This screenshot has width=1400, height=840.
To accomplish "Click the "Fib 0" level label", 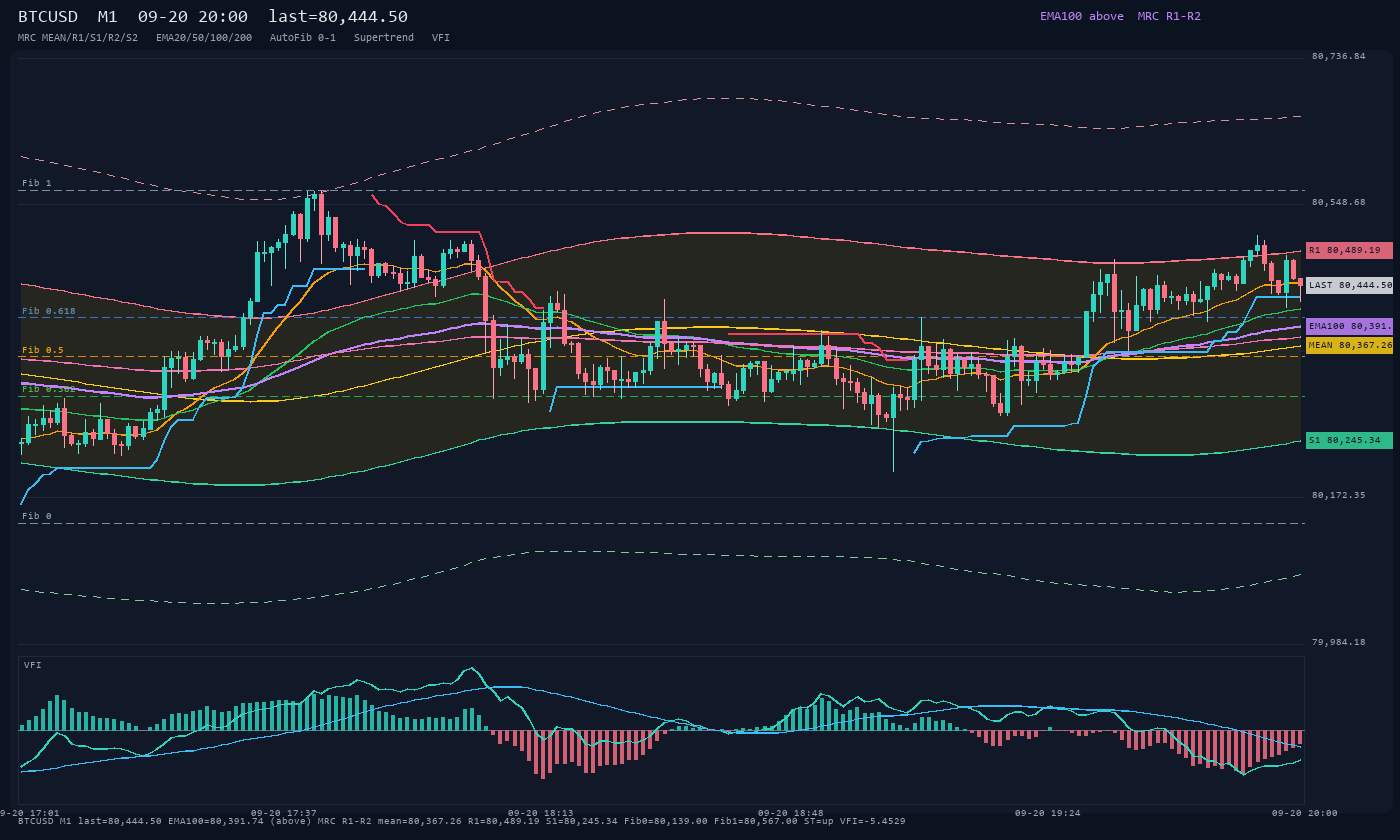I will 37,516.
